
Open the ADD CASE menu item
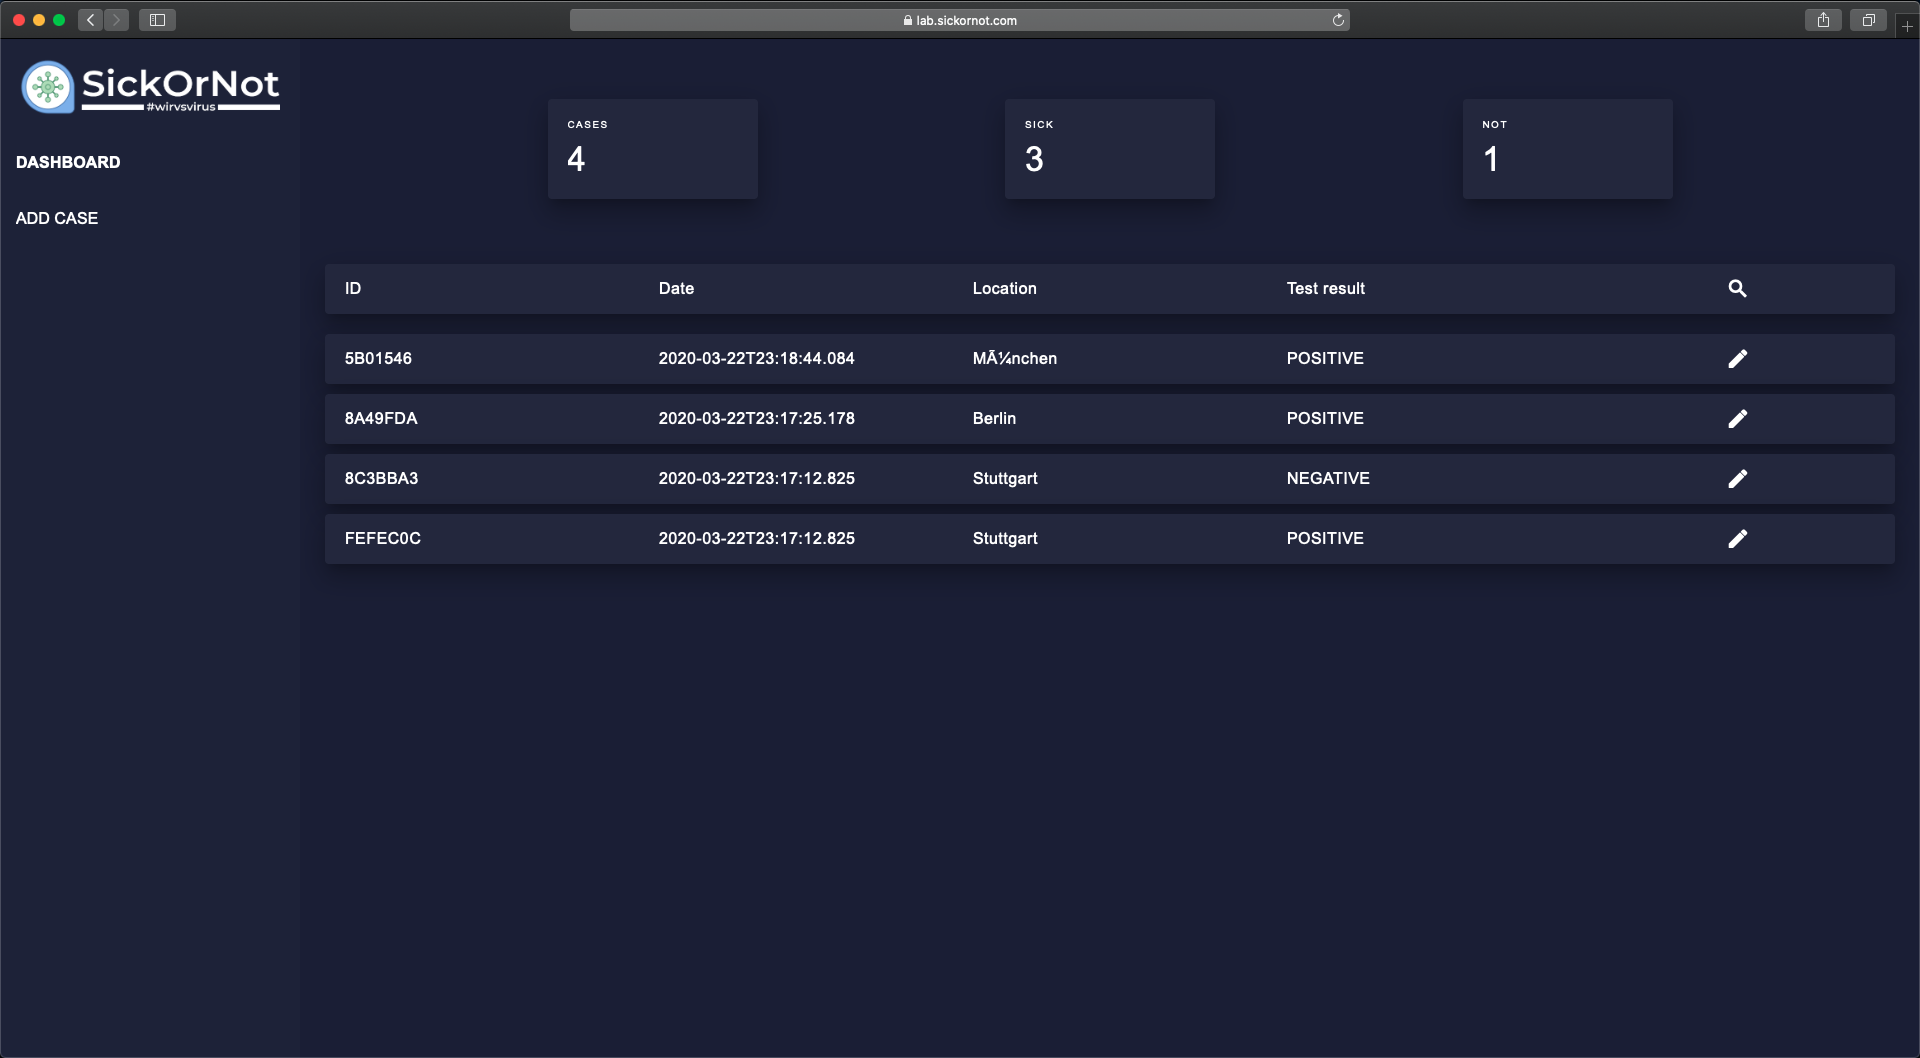click(57, 218)
